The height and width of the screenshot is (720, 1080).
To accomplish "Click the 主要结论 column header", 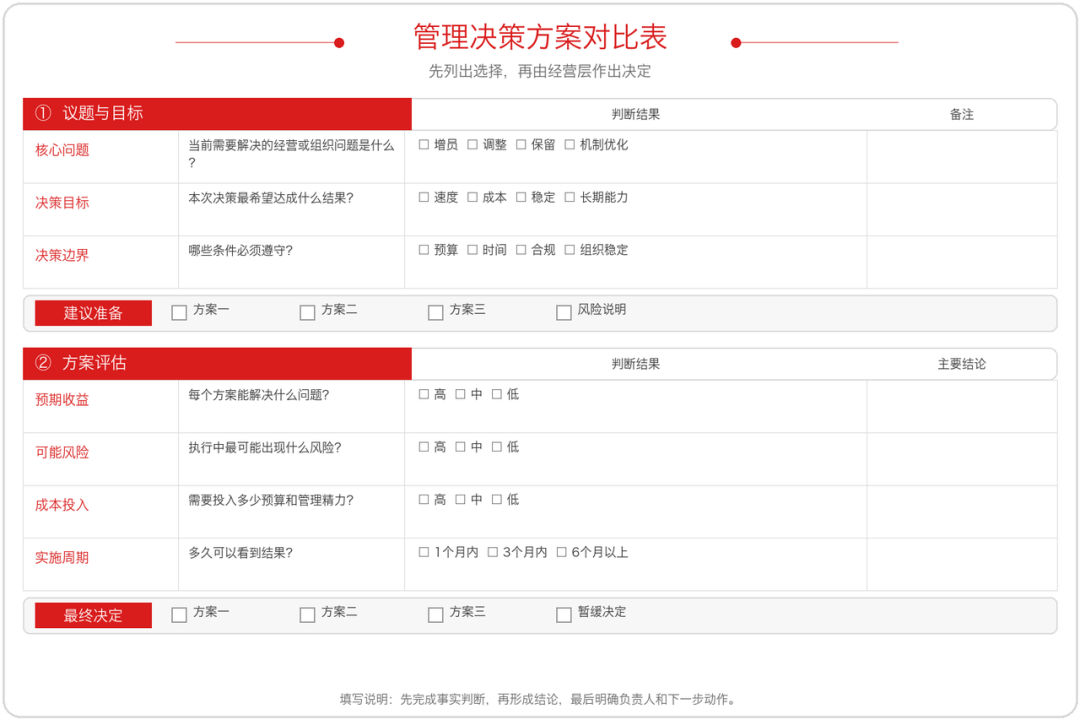I will [962, 364].
